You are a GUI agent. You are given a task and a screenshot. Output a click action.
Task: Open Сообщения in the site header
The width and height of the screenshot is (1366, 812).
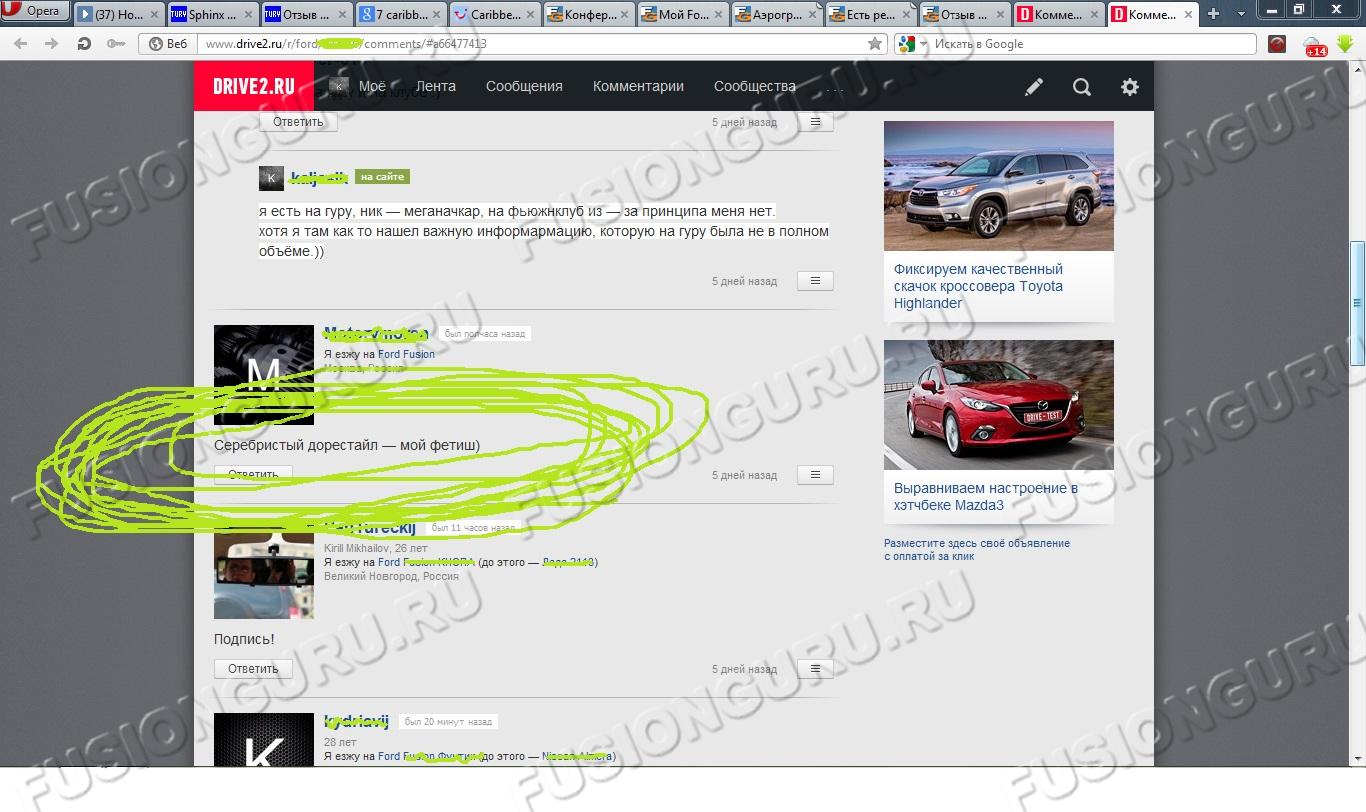point(524,86)
